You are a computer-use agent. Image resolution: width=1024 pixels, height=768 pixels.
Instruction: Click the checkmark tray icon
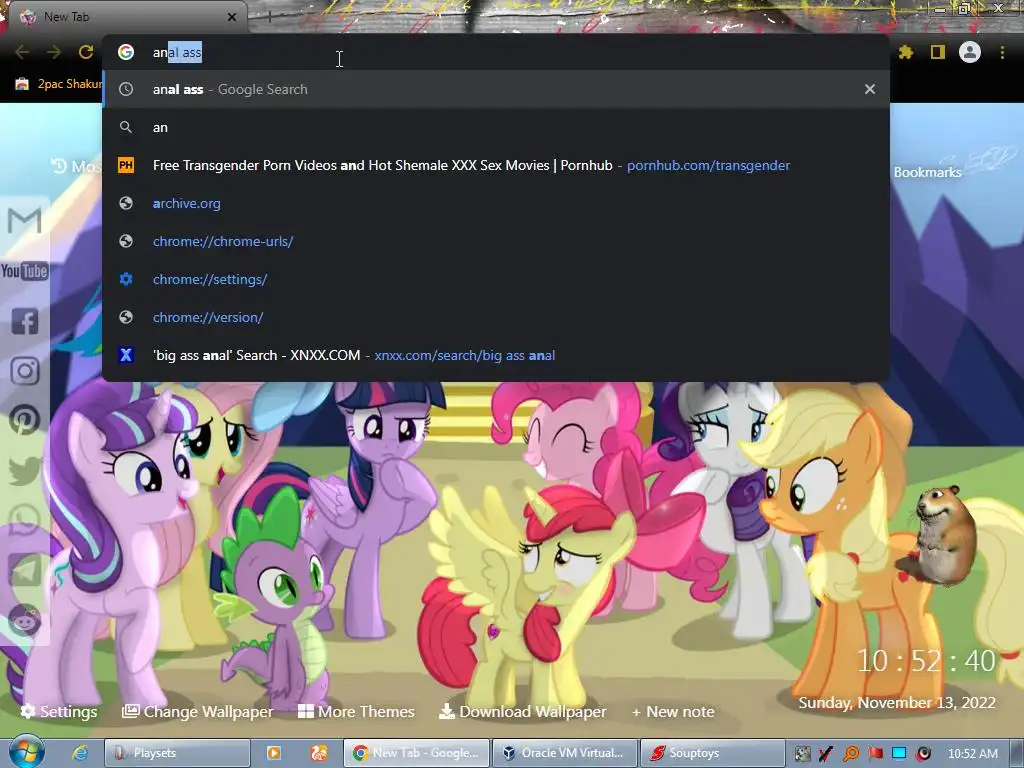click(x=825, y=754)
